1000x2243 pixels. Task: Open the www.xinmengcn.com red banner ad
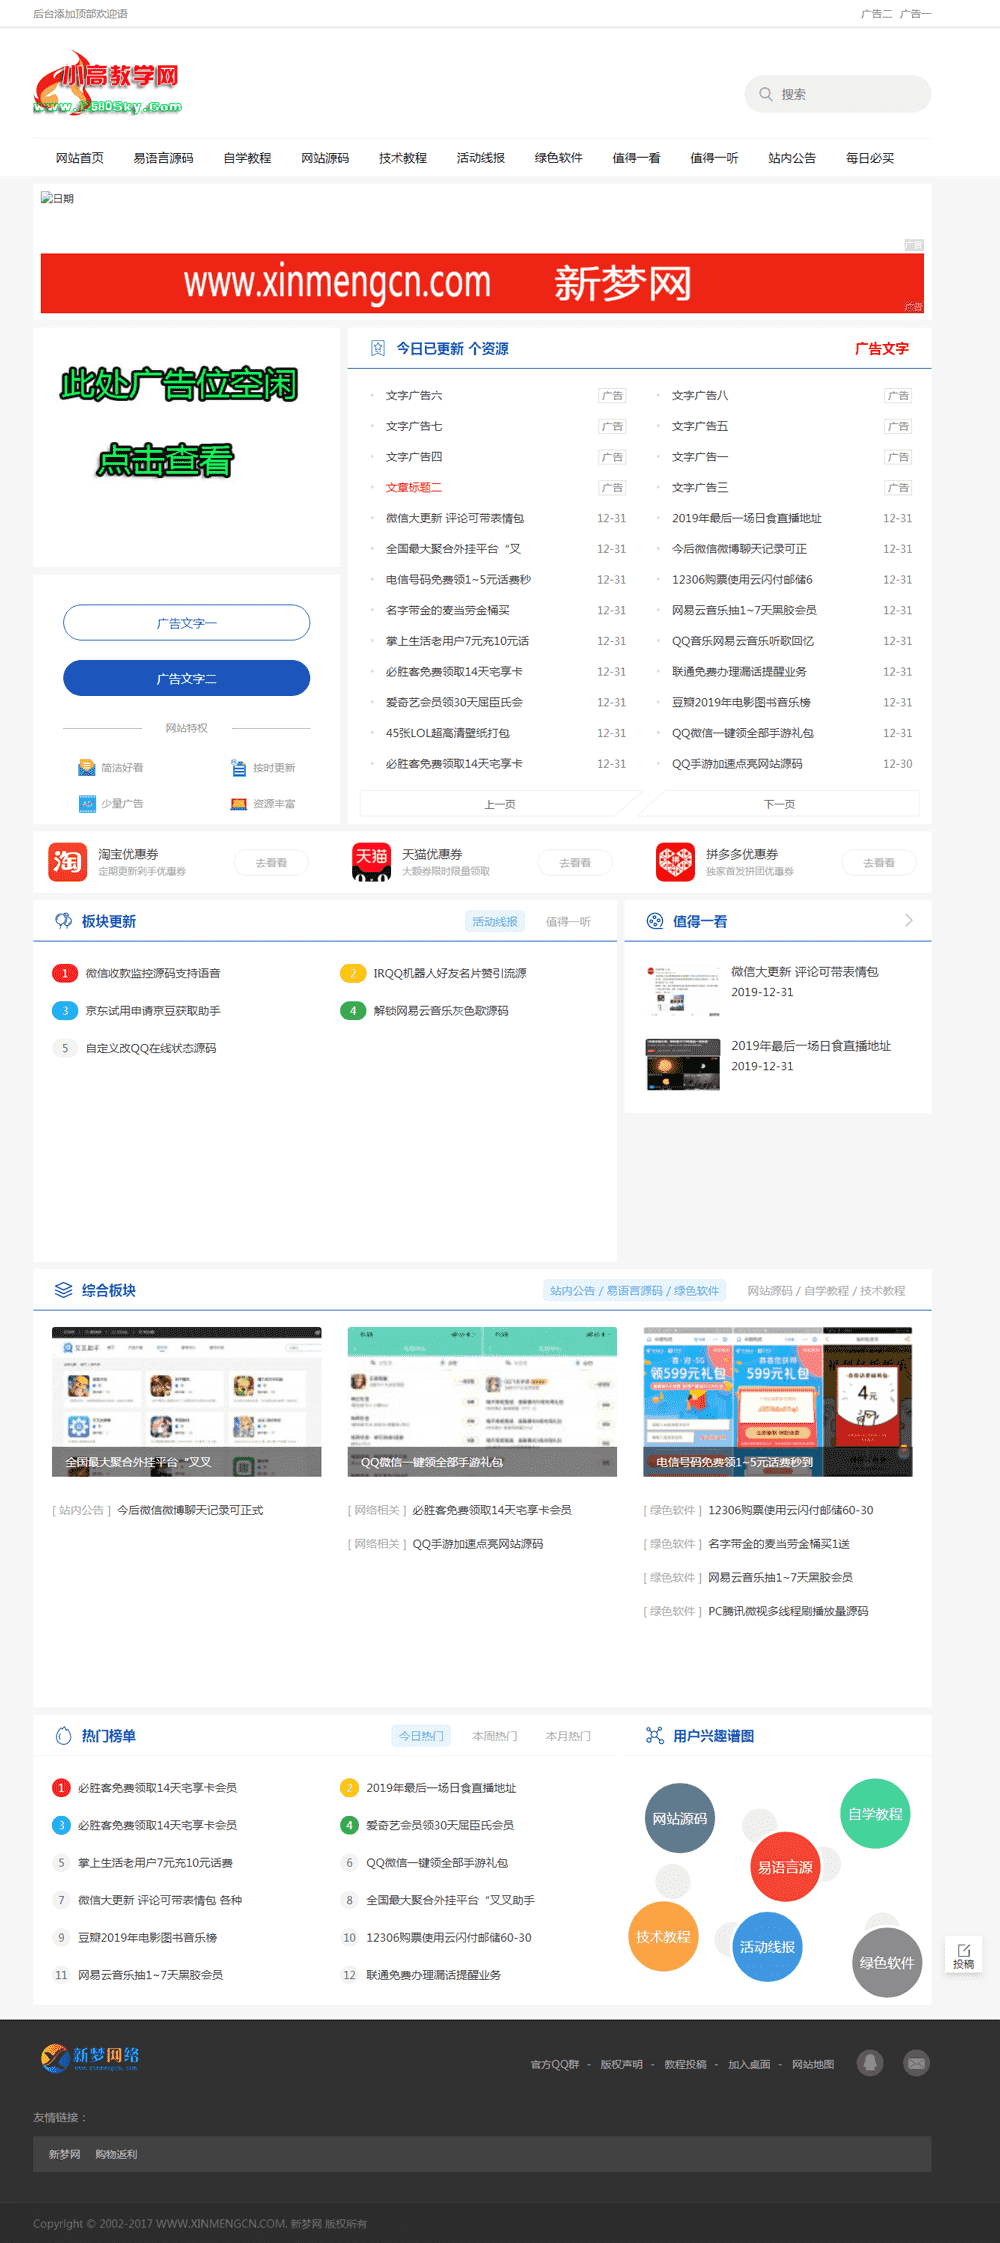[x=482, y=284]
